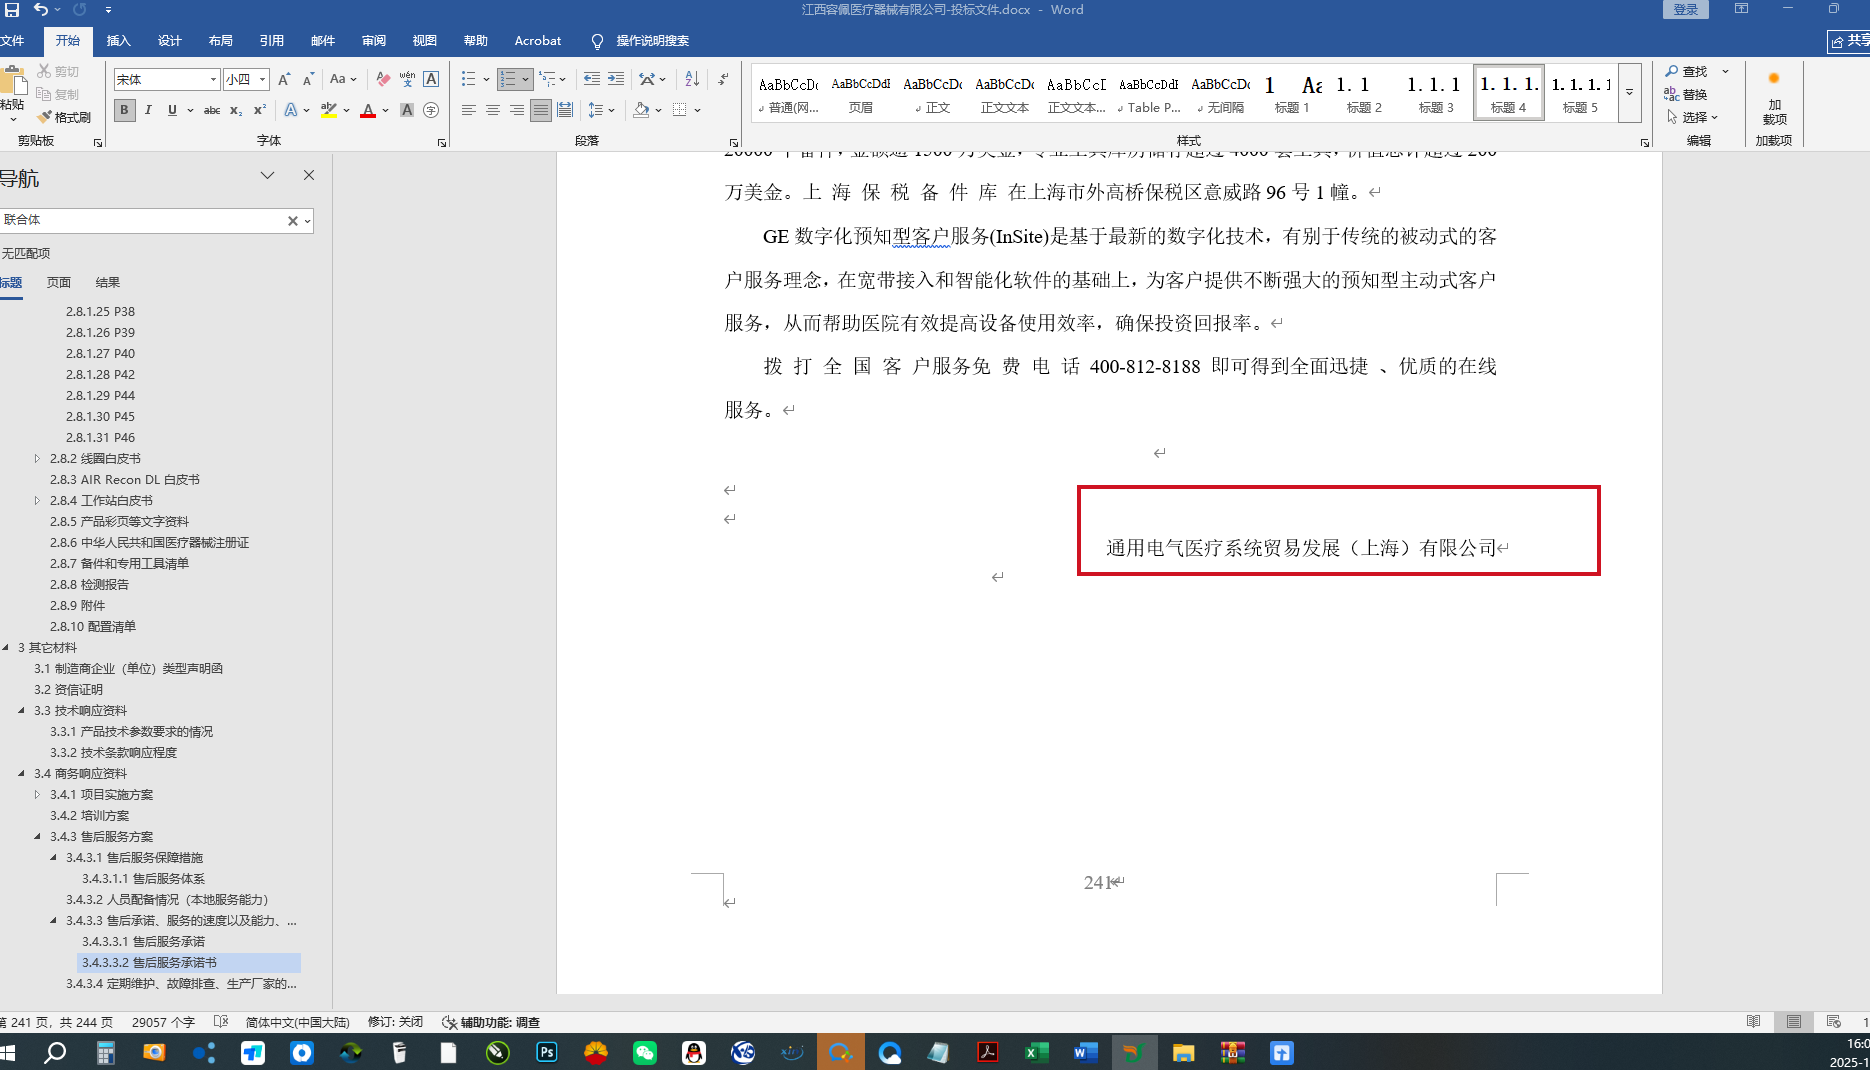
Task: Toggle italic formatting
Action: point(148,110)
